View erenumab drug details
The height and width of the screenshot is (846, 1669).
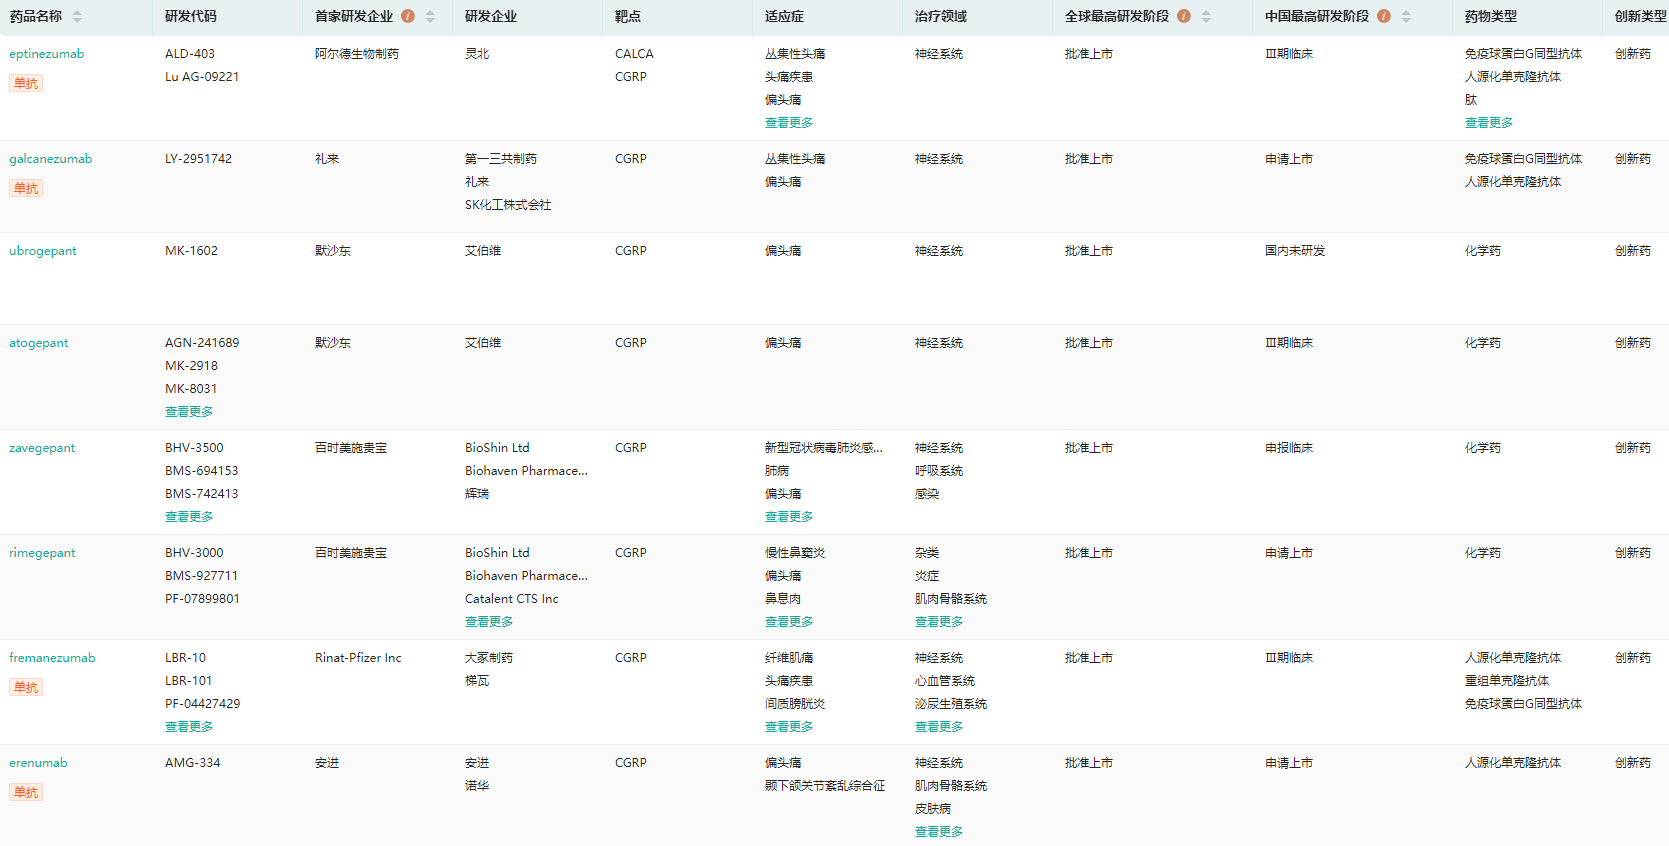[x=38, y=763]
